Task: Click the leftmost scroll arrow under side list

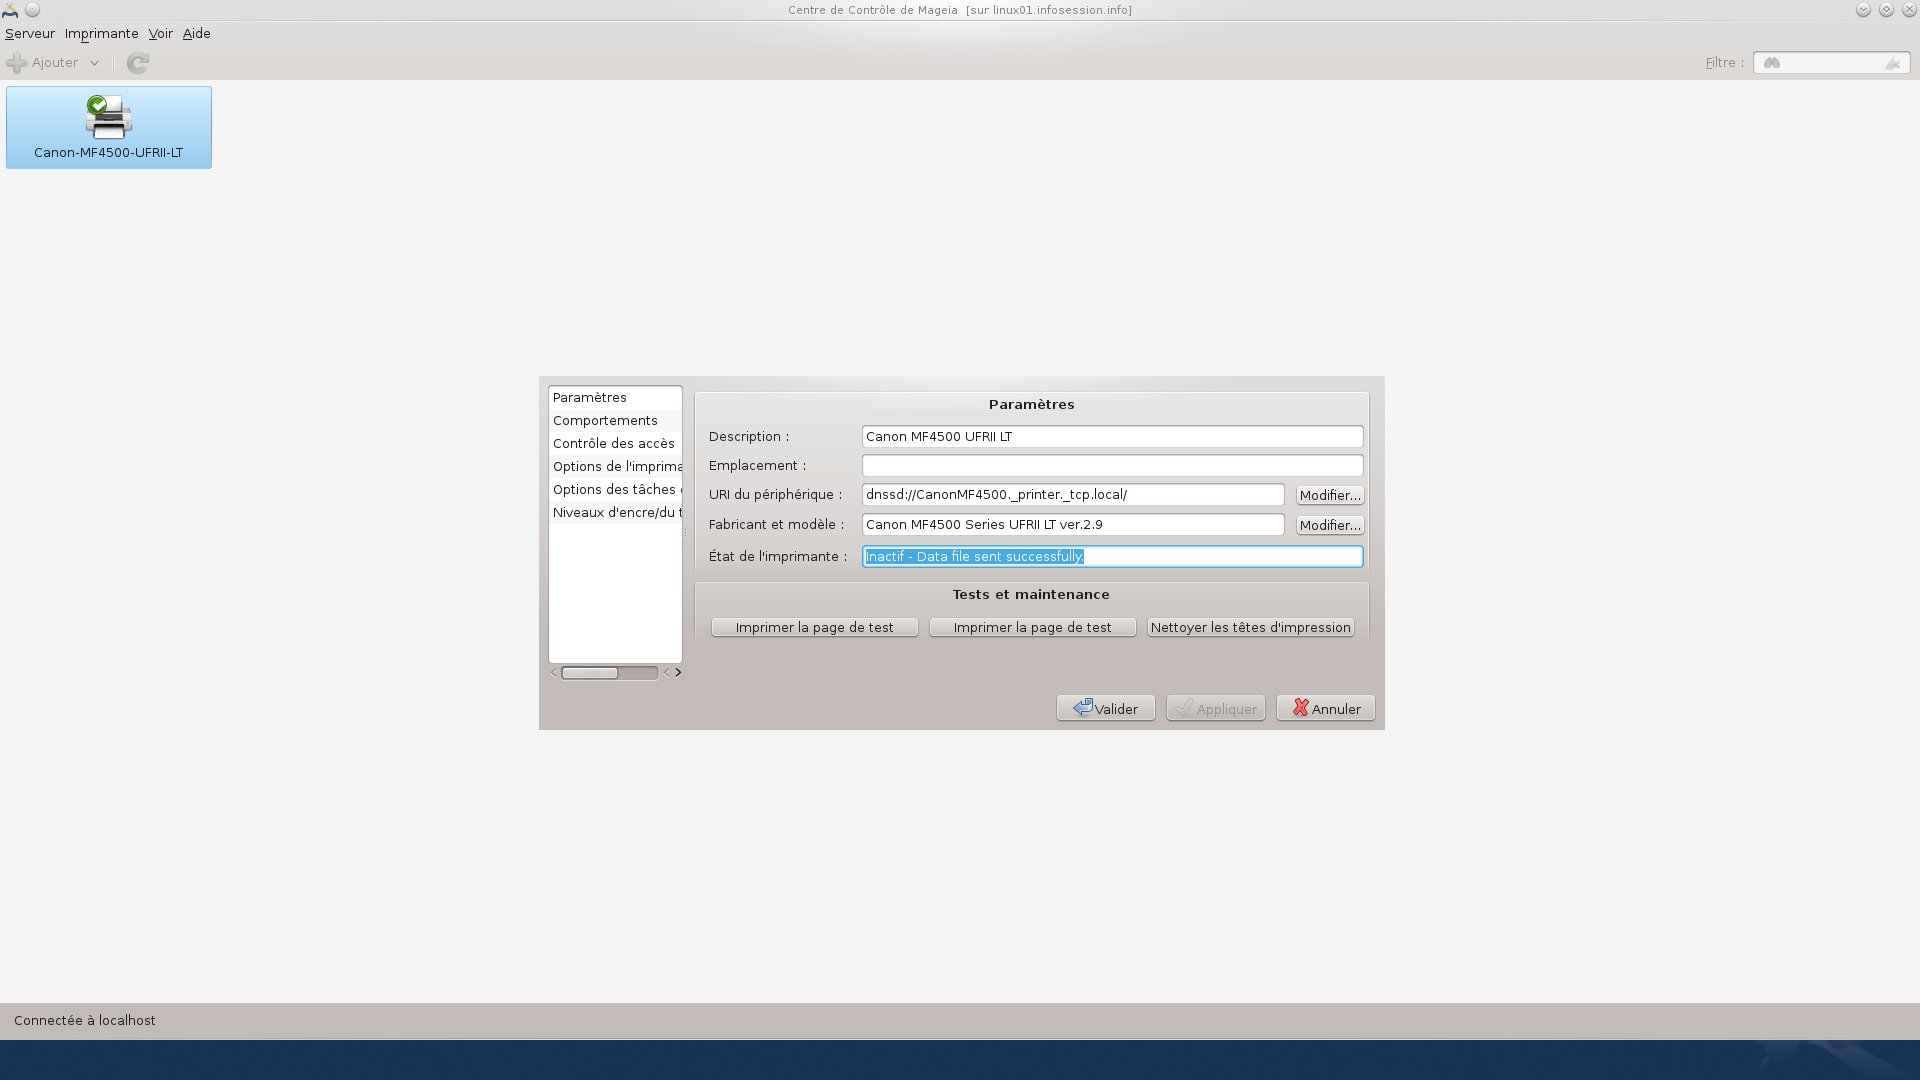Action: click(554, 673)
